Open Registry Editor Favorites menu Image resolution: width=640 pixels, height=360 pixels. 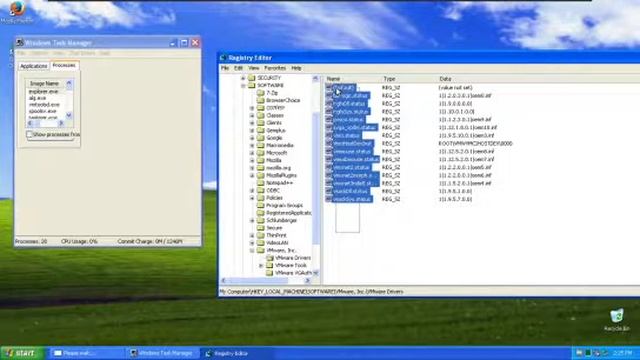(275, 68)
